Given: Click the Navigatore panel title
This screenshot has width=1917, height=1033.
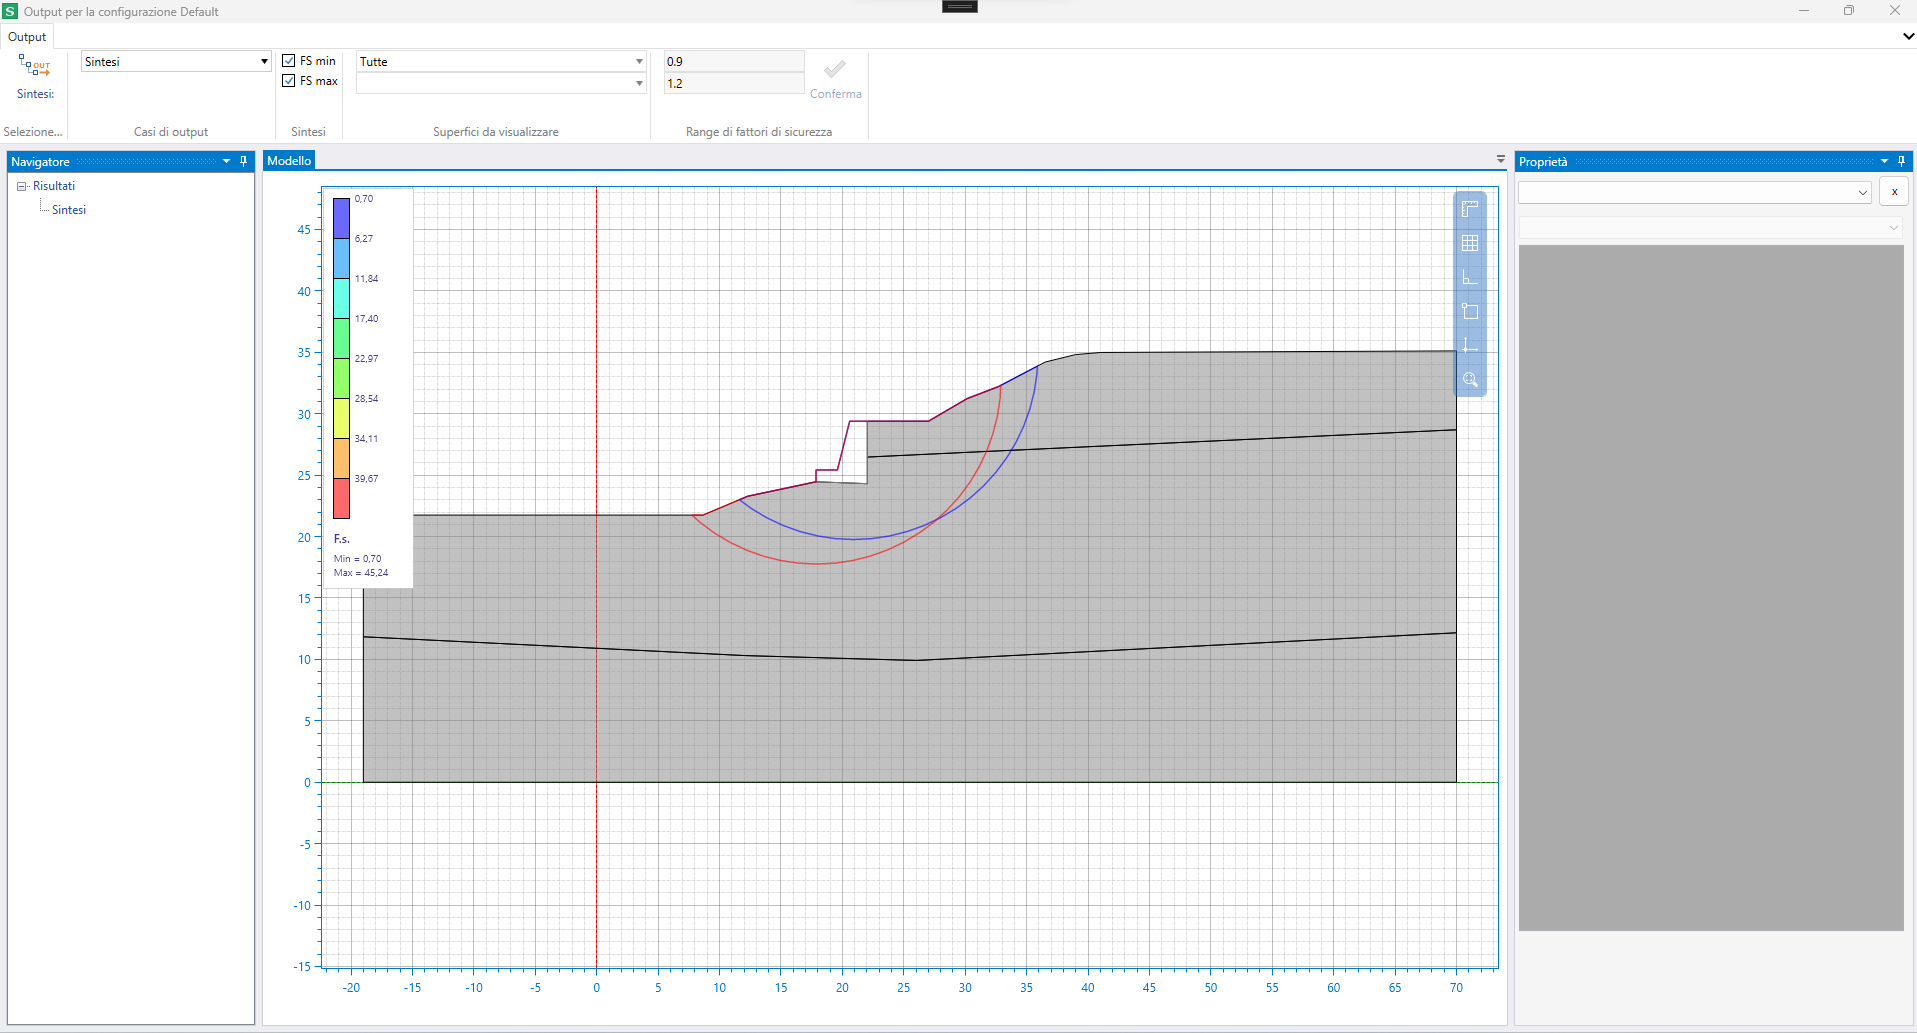Looking at the screenshot, I should [x=41, y=162].
